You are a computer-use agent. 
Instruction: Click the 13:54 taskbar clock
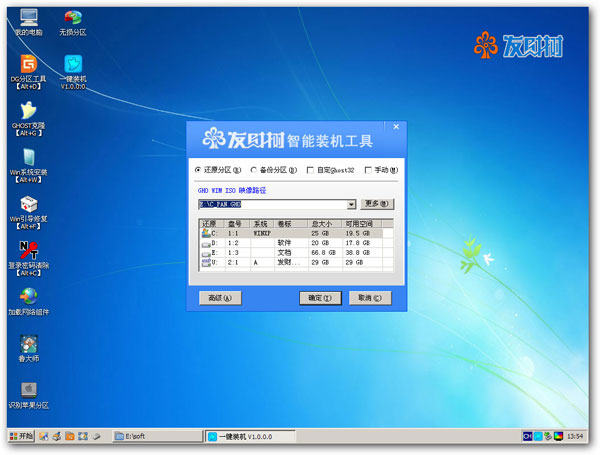click(575, 437)
